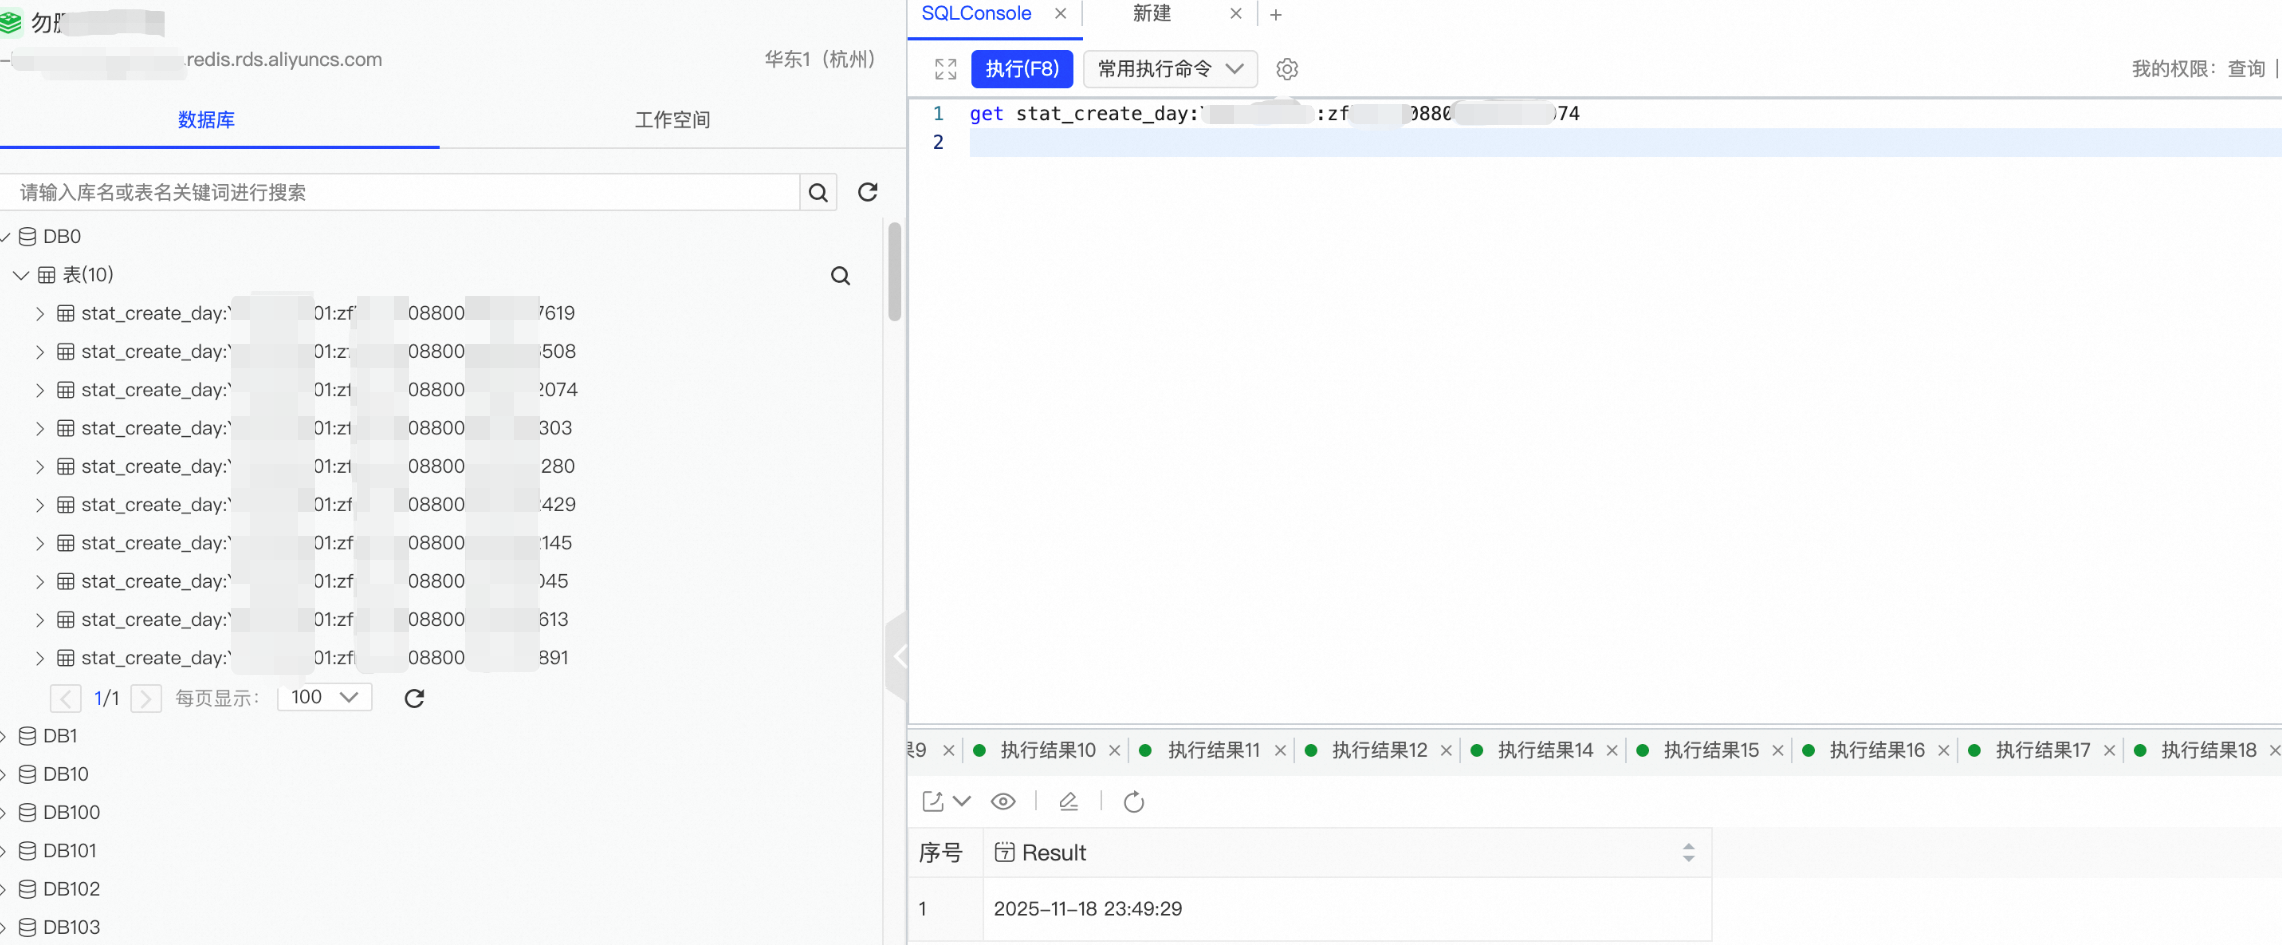The height and width of the screenshot is (945, 2282).
Task: Click the DB0 database icon
Action: click(28, 237)
